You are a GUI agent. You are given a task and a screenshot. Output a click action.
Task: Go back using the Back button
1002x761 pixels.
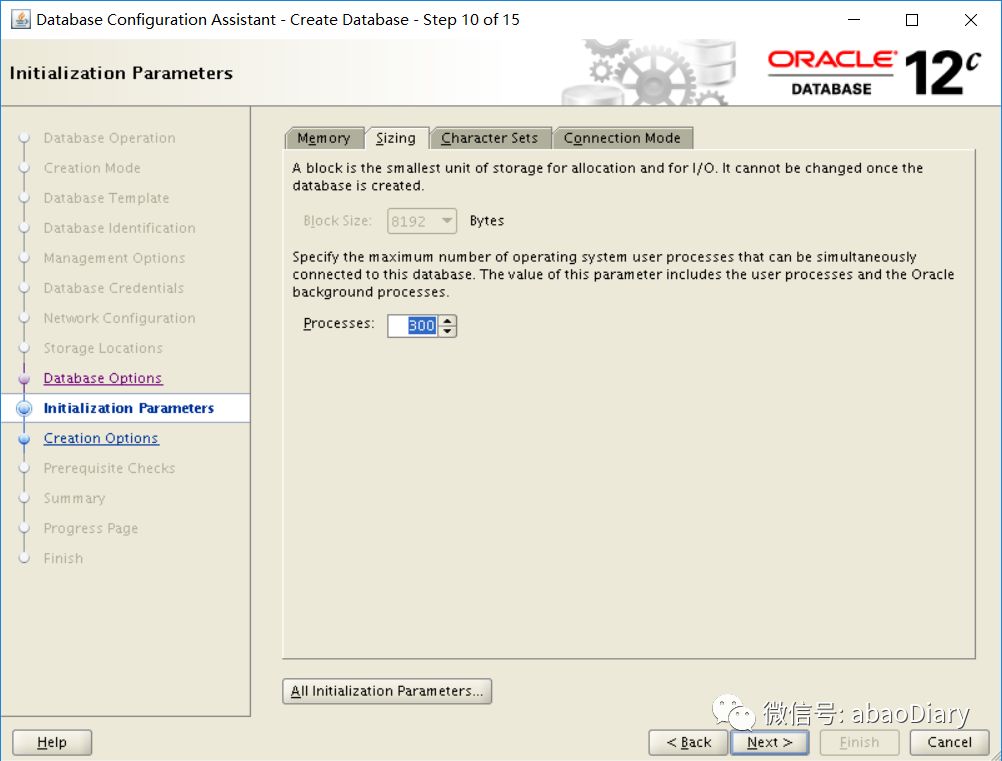click(688, 742)
